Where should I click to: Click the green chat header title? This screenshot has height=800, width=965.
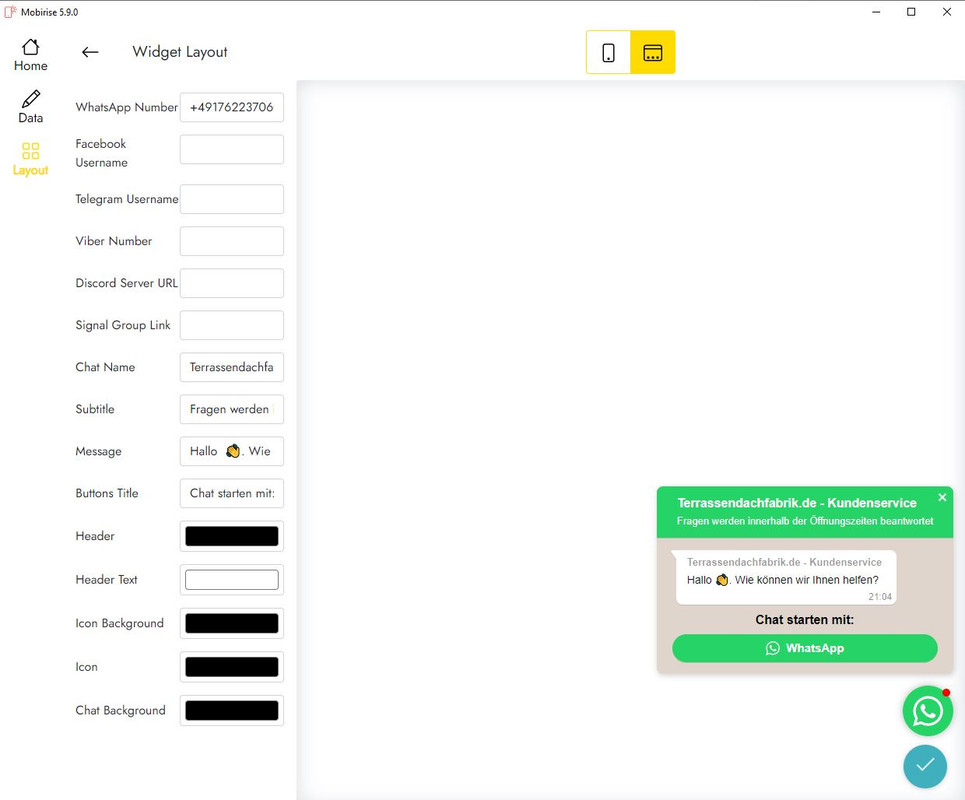coord(797,503)
